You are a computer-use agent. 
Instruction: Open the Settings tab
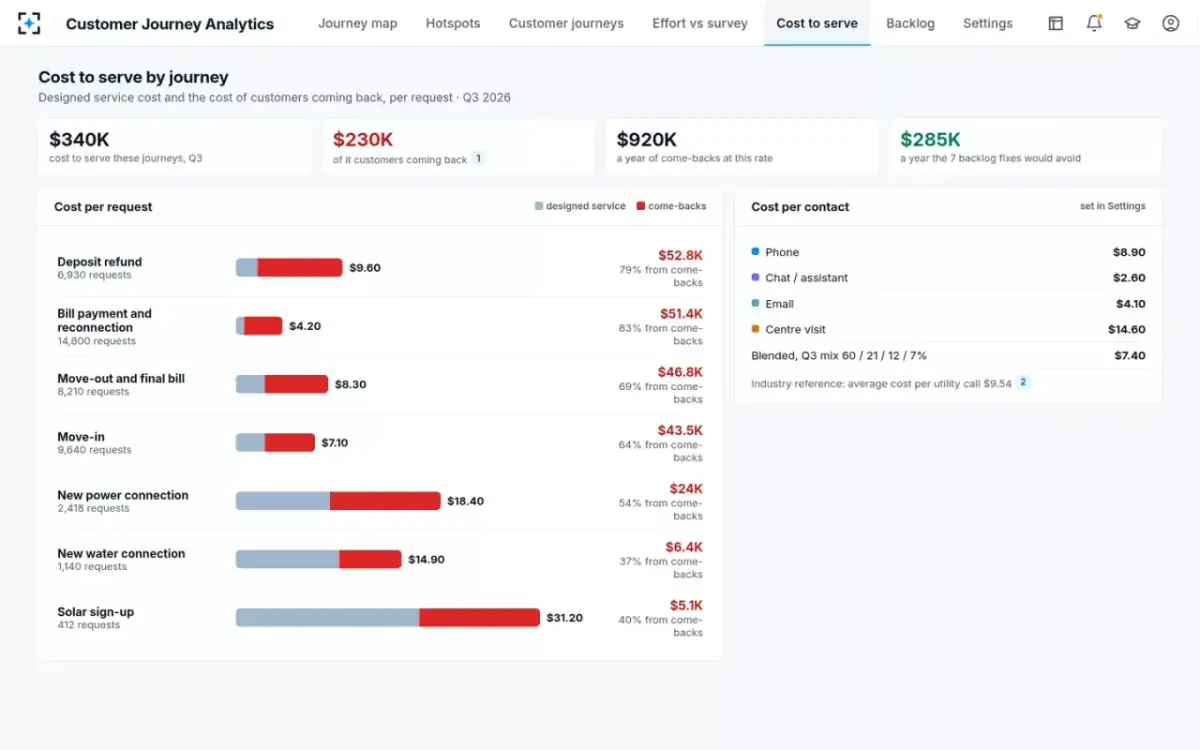988,23
